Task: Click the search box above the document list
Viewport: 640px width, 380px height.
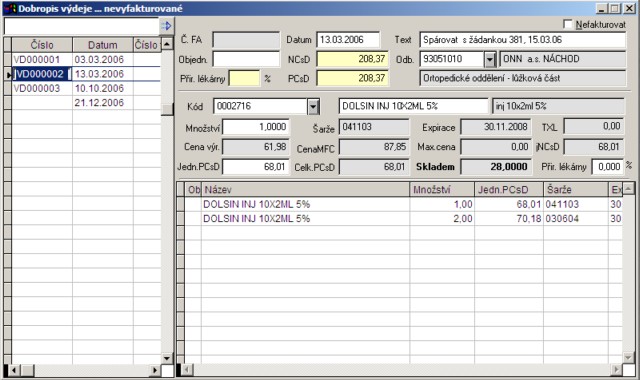Action: tap(81, 27)
